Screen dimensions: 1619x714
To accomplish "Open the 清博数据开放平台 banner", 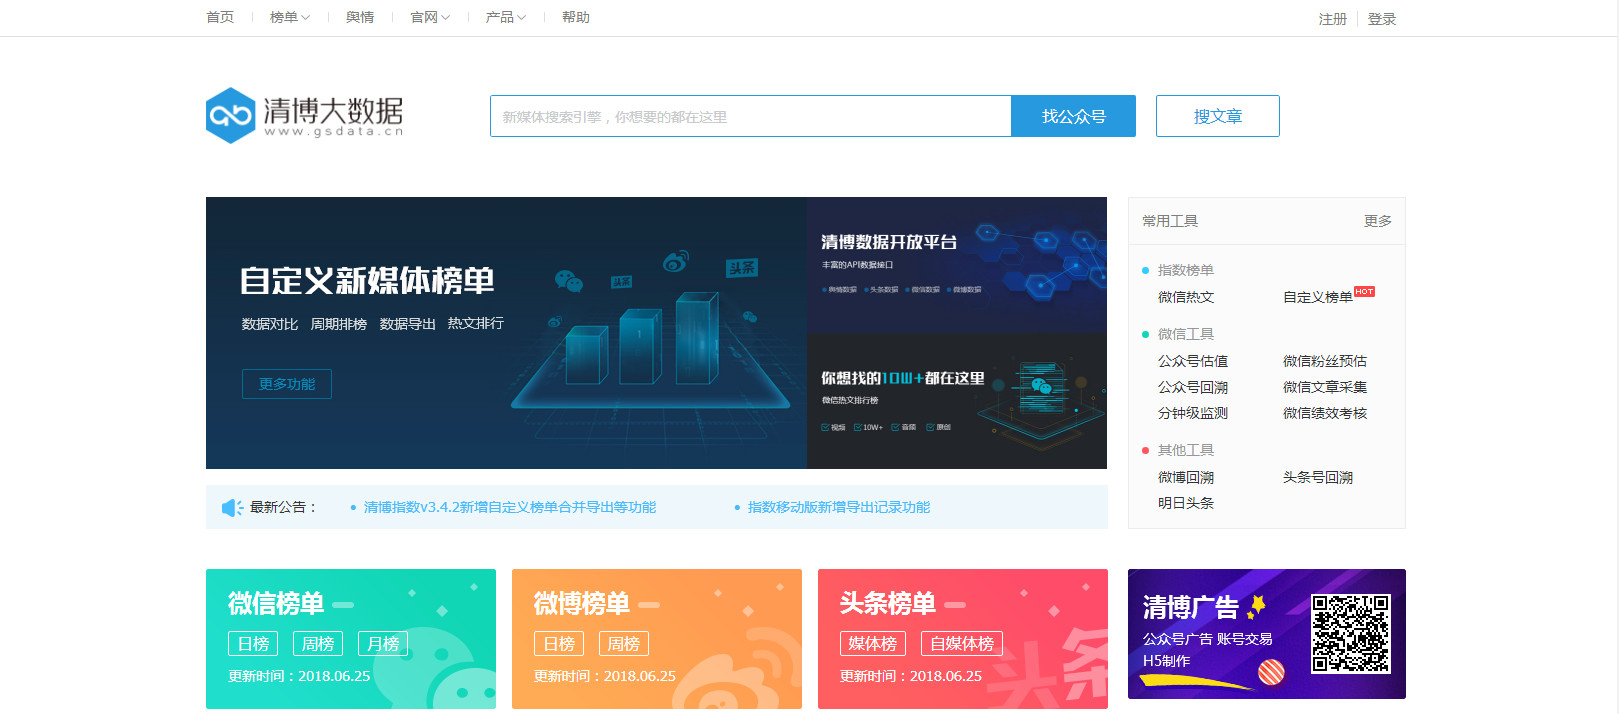I will click(x=957, y=264).
